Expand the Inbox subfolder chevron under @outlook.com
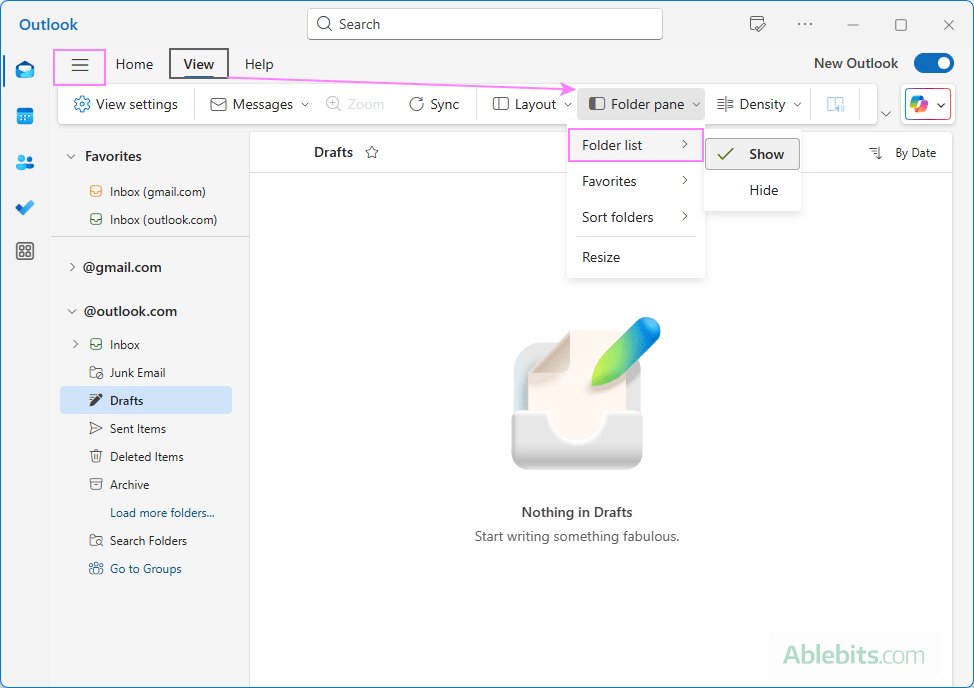 click(75, 344)
